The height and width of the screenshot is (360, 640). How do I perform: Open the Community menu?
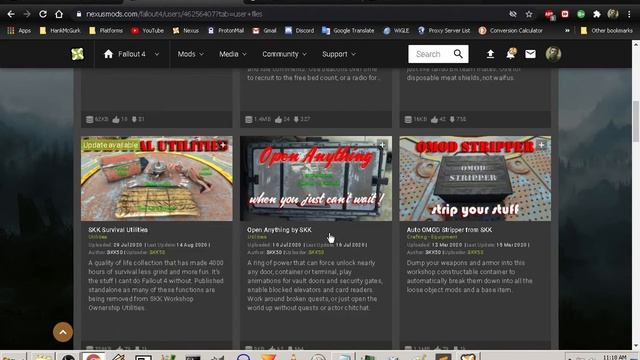[284, 54]
